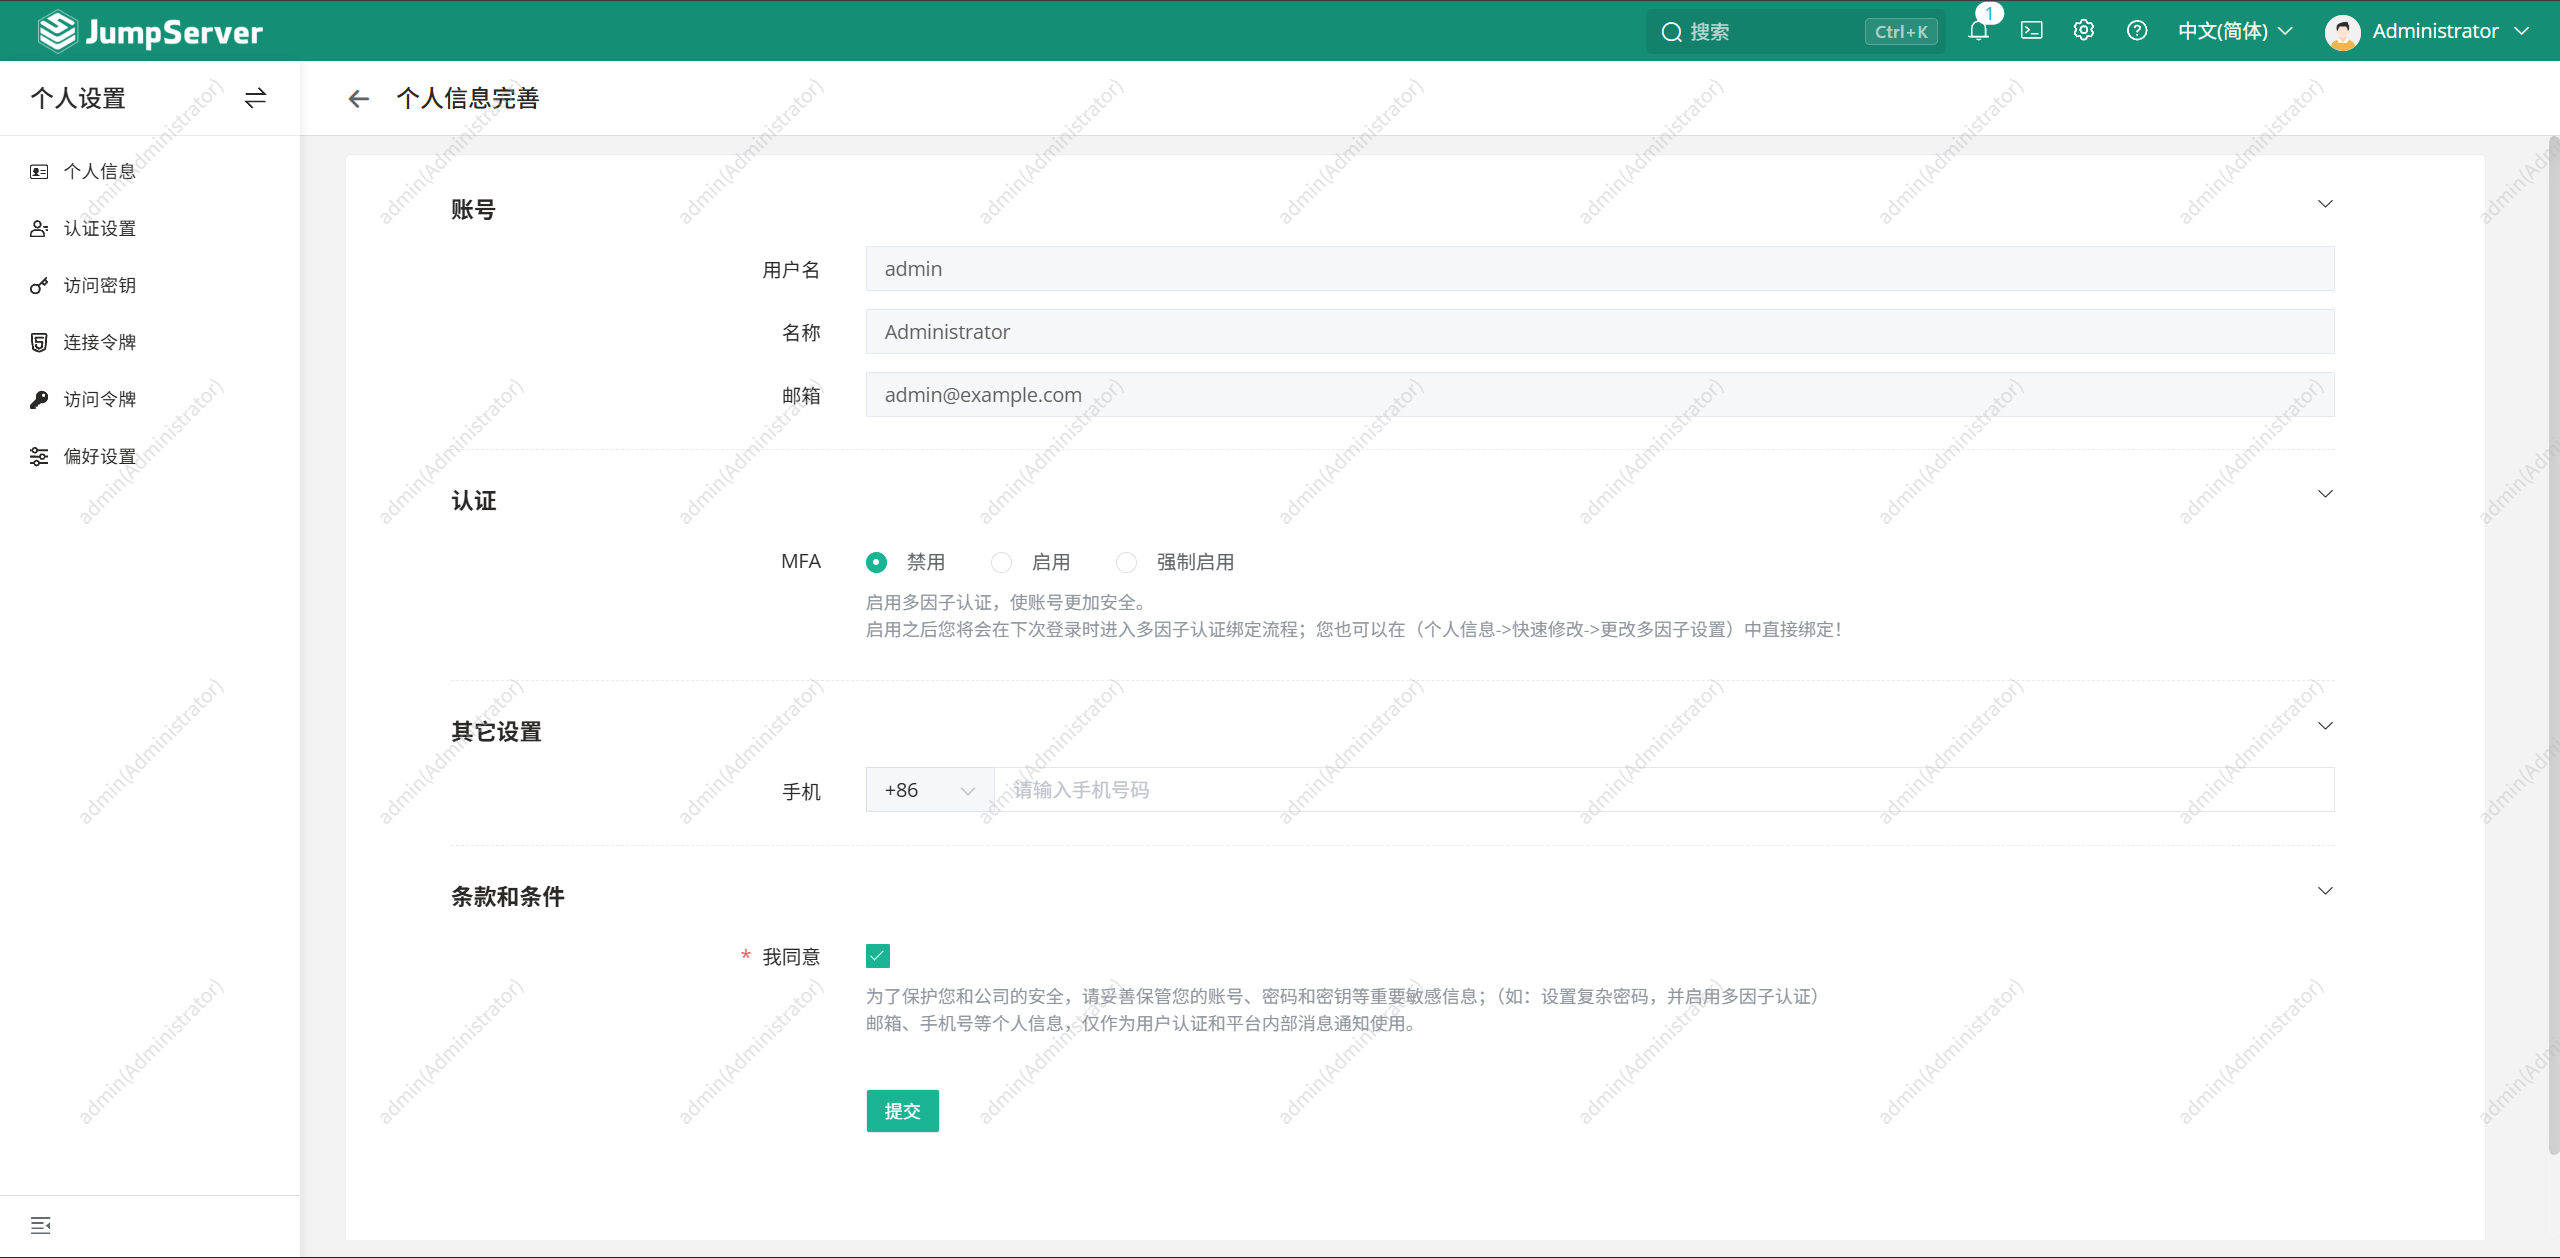Open 认证设置 in the sidebar

(100, 229)
